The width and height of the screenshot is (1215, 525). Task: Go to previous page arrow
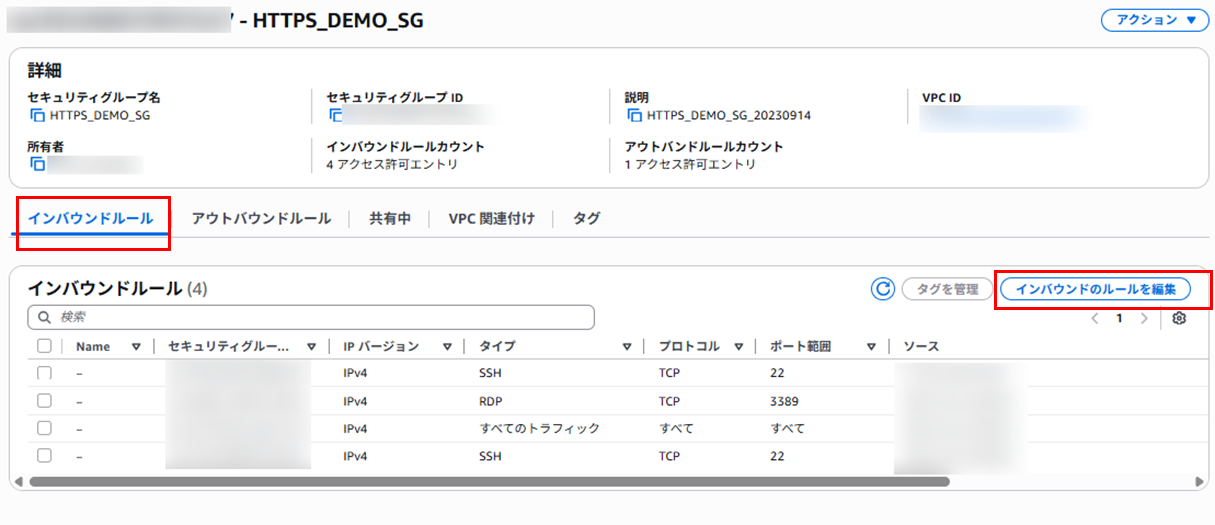pos(1095,318)
